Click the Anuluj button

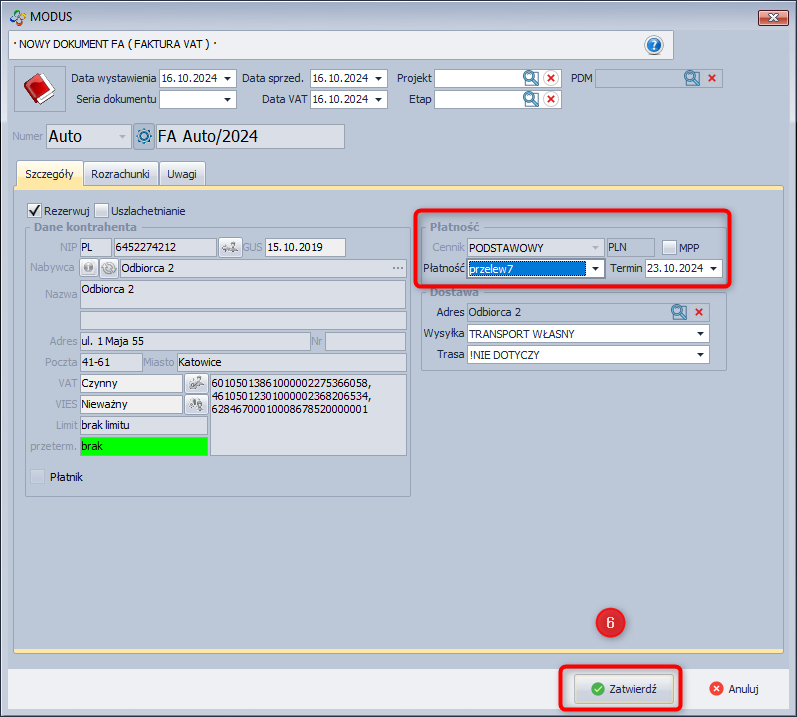click(x=734, y=689)
